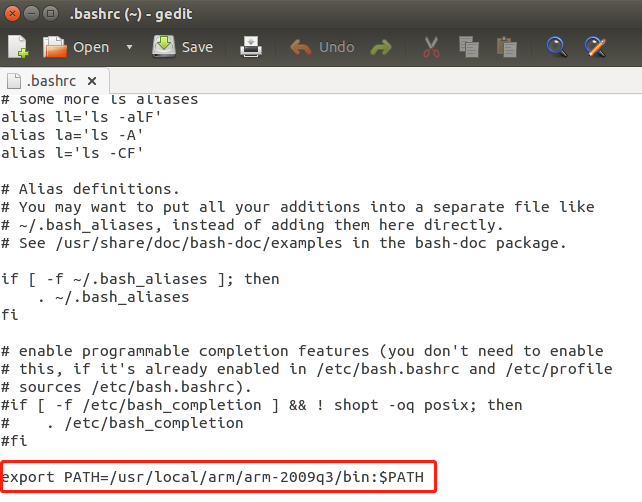Click the document icon in the .bashrc tab
Image resolution: width=642 pixels, height=502 pixels.
[14, 81]
